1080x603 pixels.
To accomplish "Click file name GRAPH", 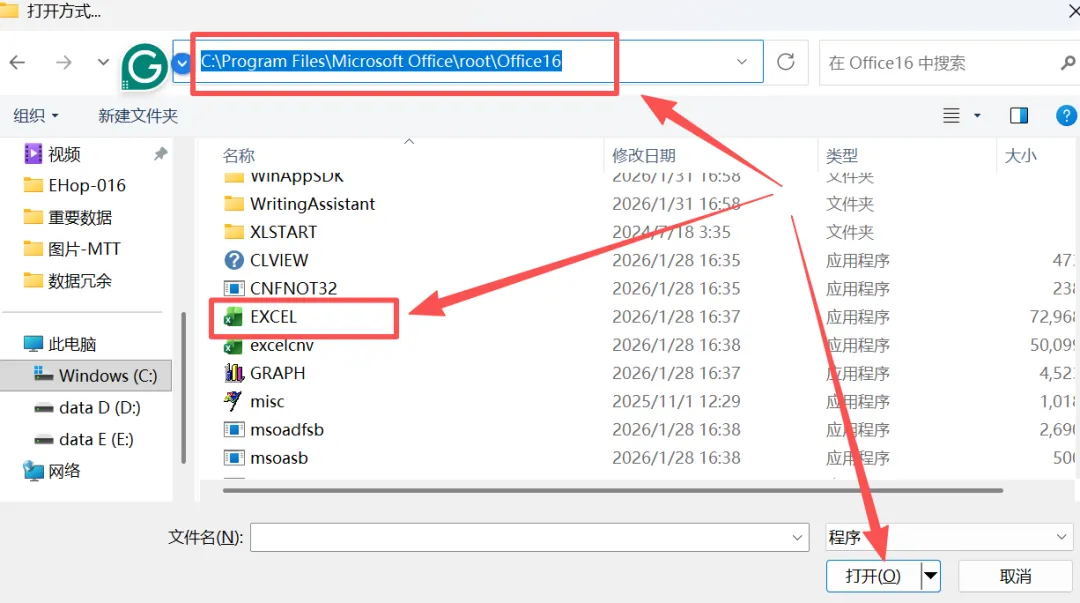I will pos(278,373).
